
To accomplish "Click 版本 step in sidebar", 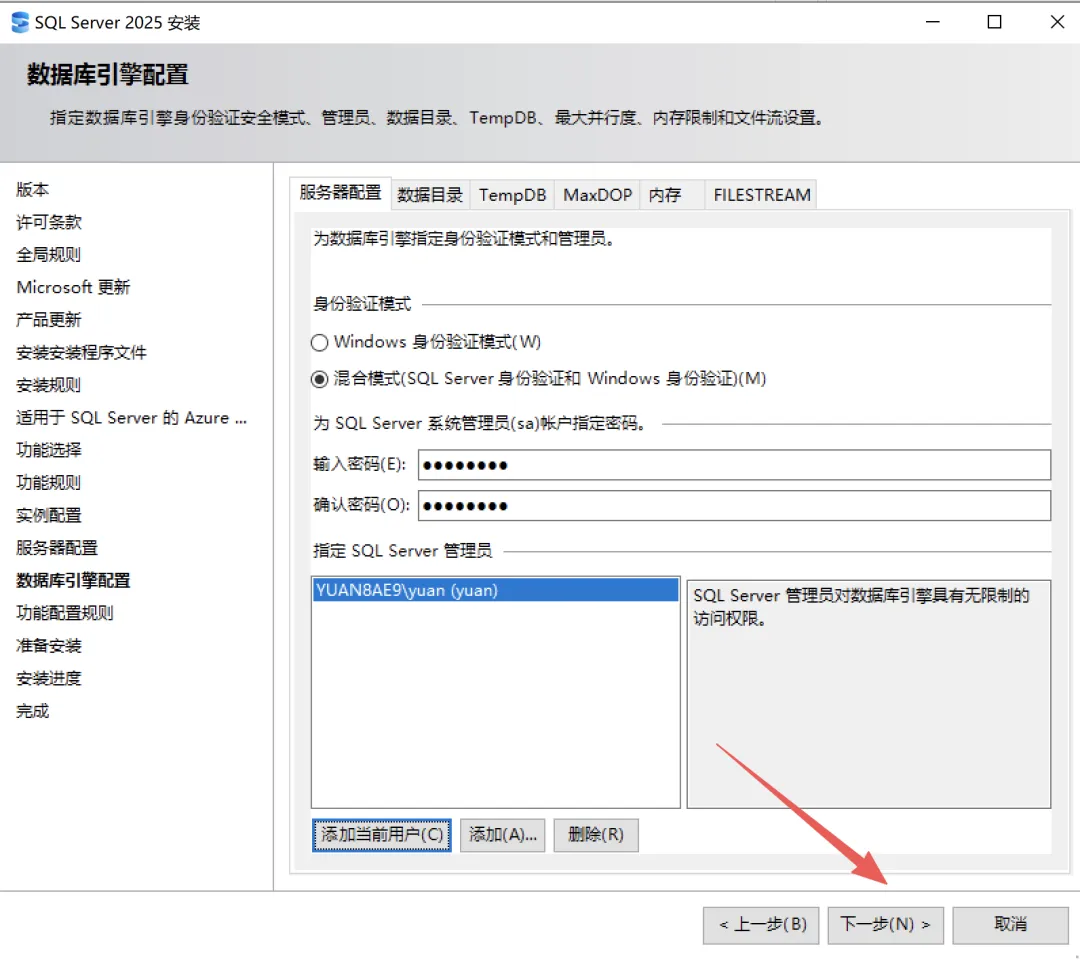I will pos(32,189).
